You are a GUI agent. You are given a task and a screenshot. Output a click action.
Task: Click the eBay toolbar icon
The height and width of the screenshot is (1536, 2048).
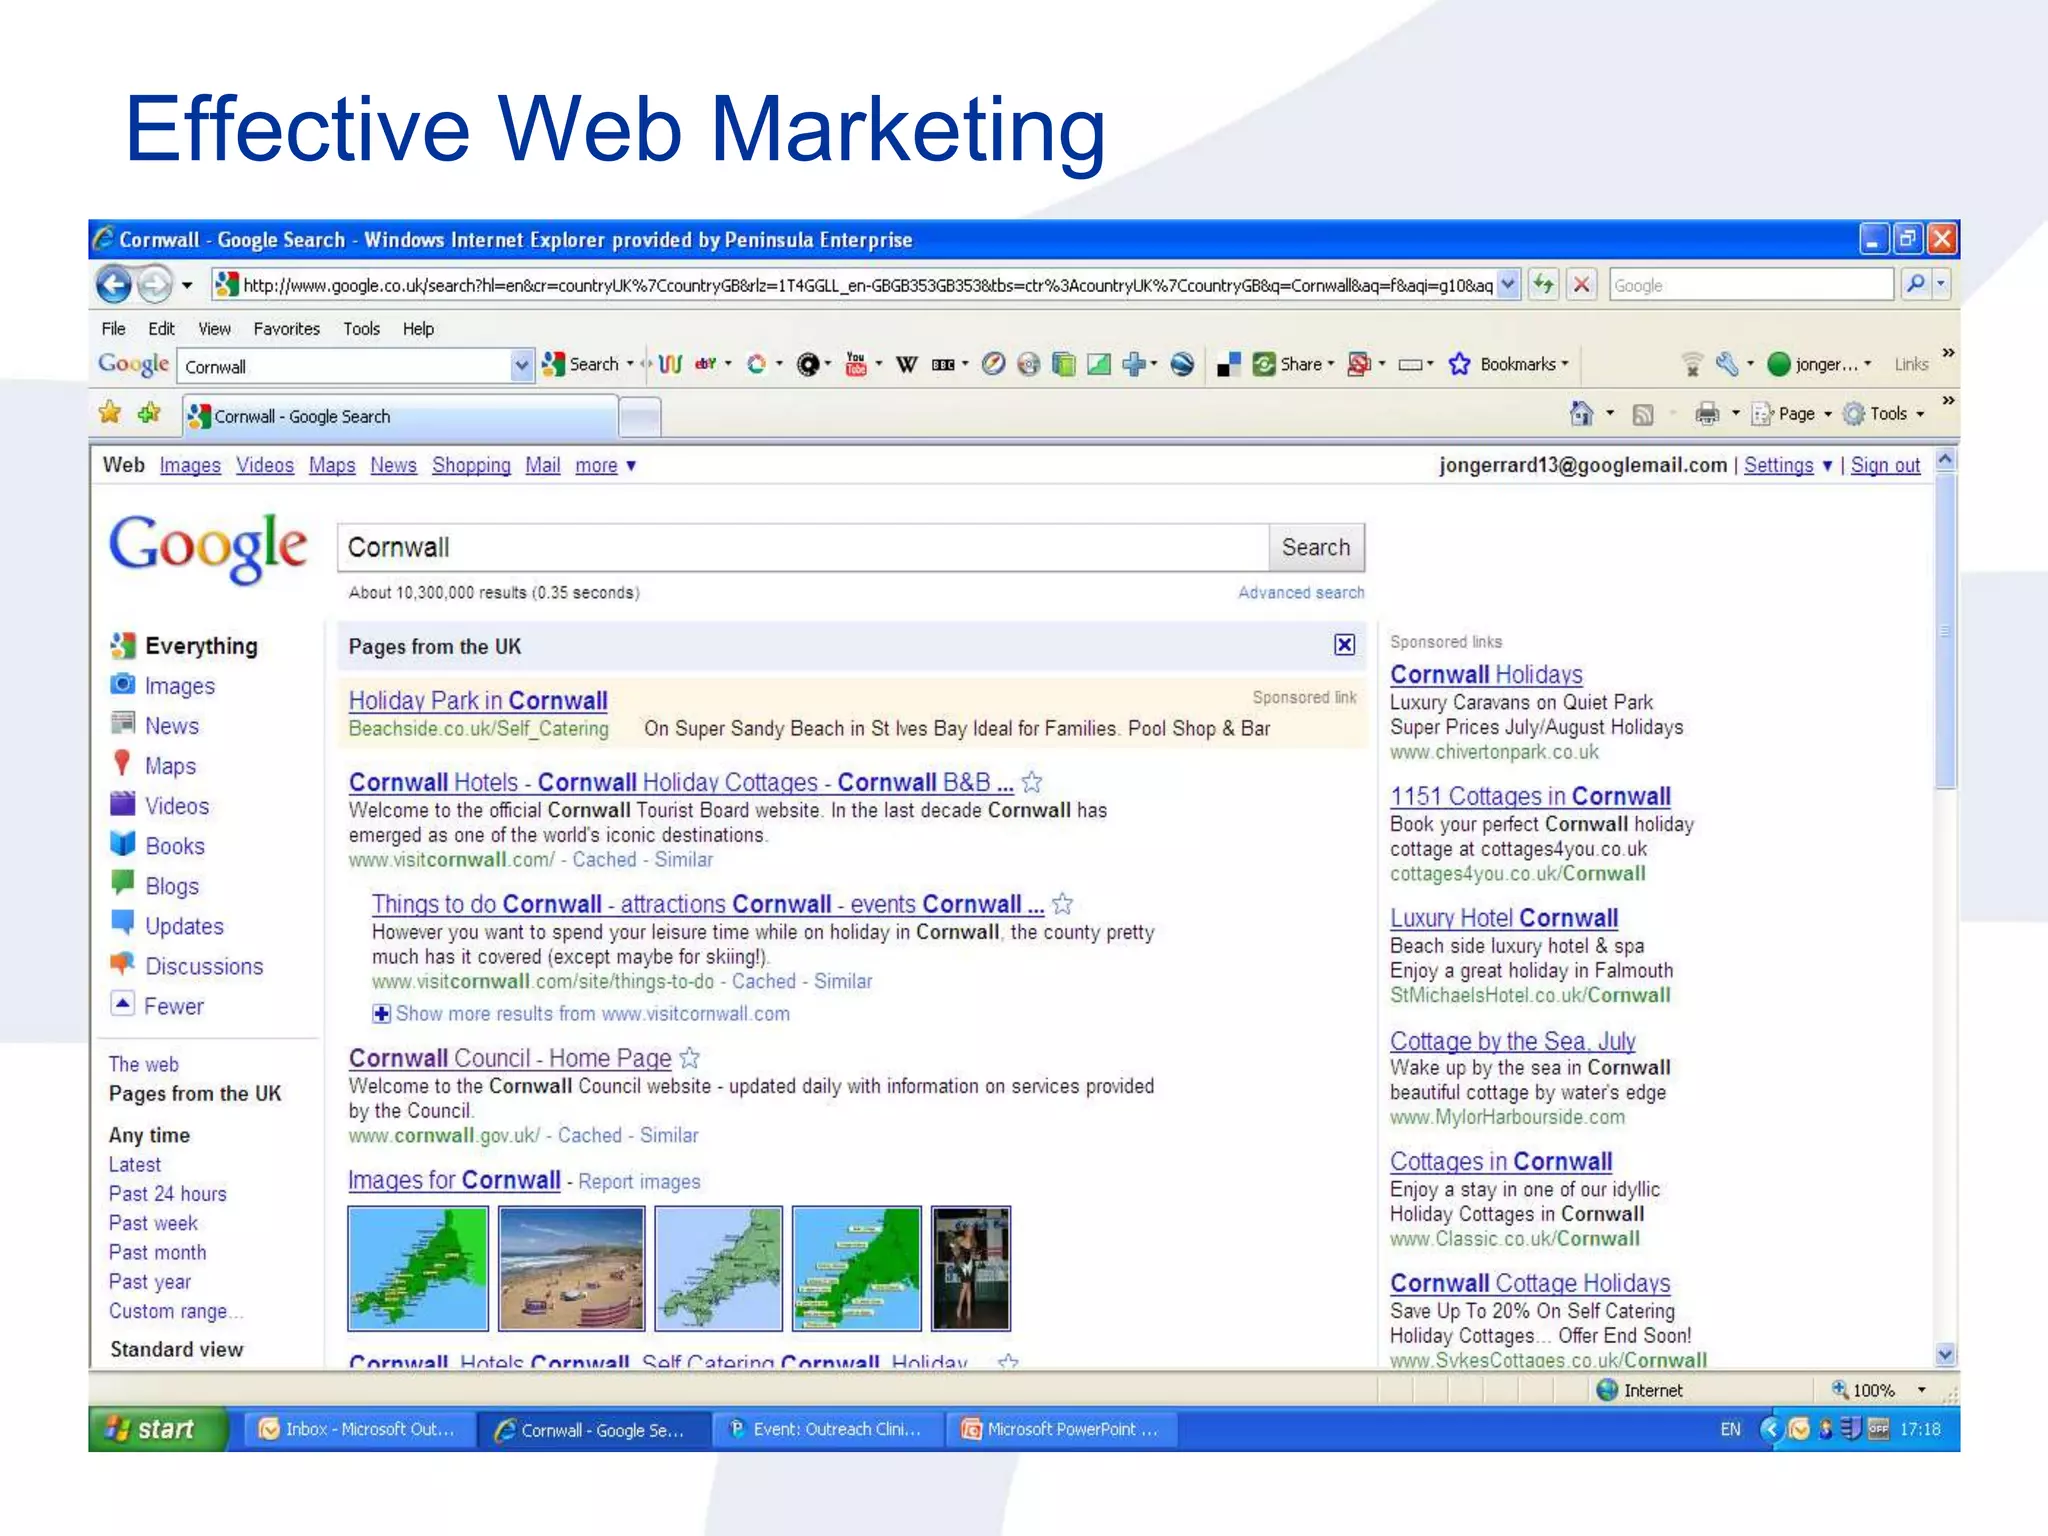706,365
